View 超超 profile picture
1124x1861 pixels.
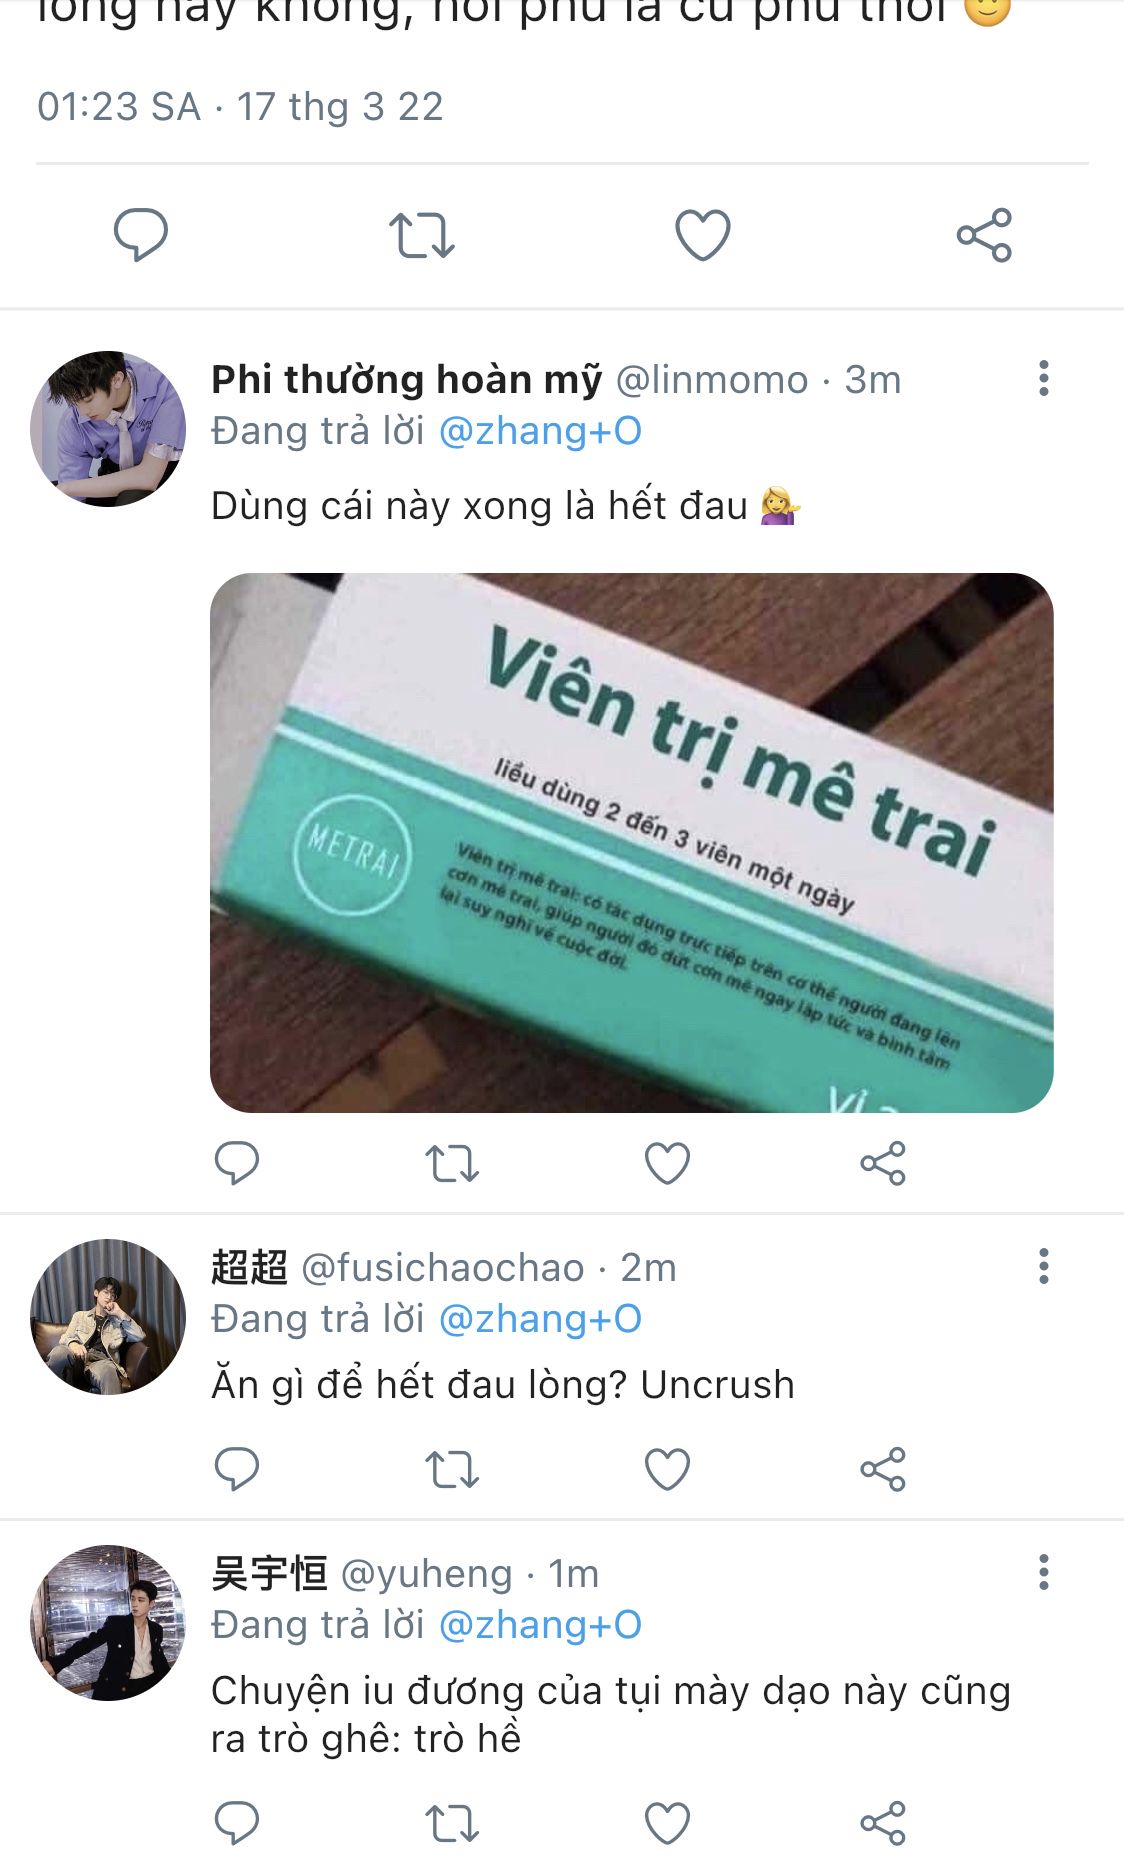[108, 1316]
